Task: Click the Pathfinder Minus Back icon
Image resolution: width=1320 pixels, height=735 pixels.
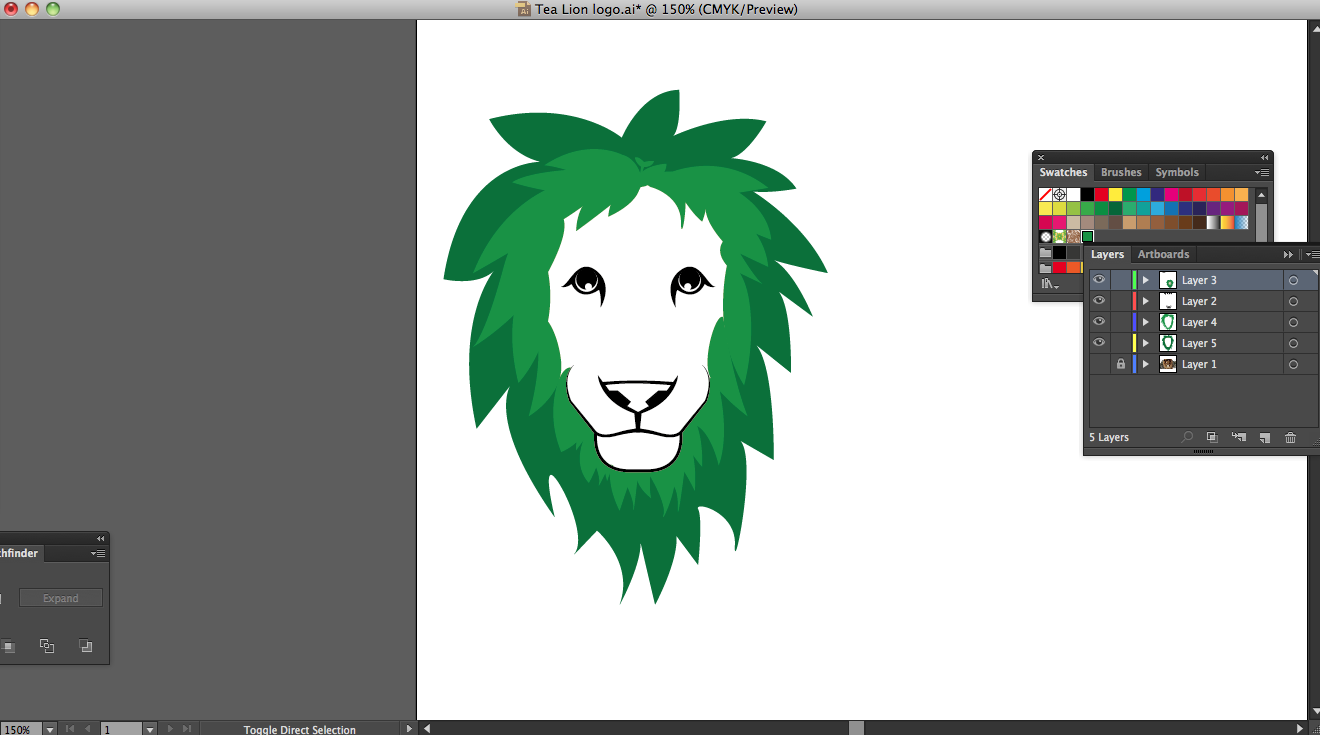Action: pos(85,646)
